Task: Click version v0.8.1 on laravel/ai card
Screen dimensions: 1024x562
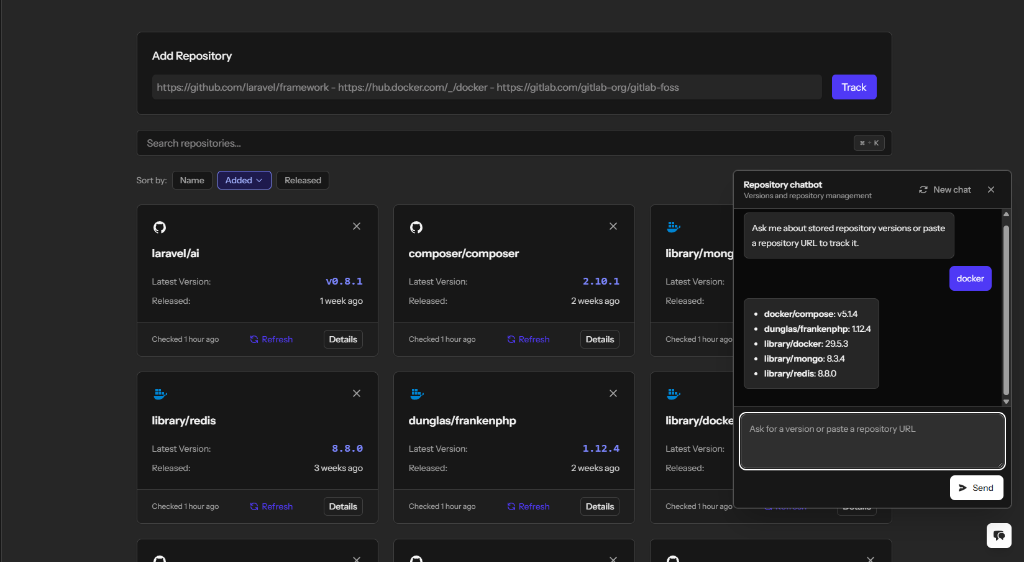Action: tap(344, 281)
